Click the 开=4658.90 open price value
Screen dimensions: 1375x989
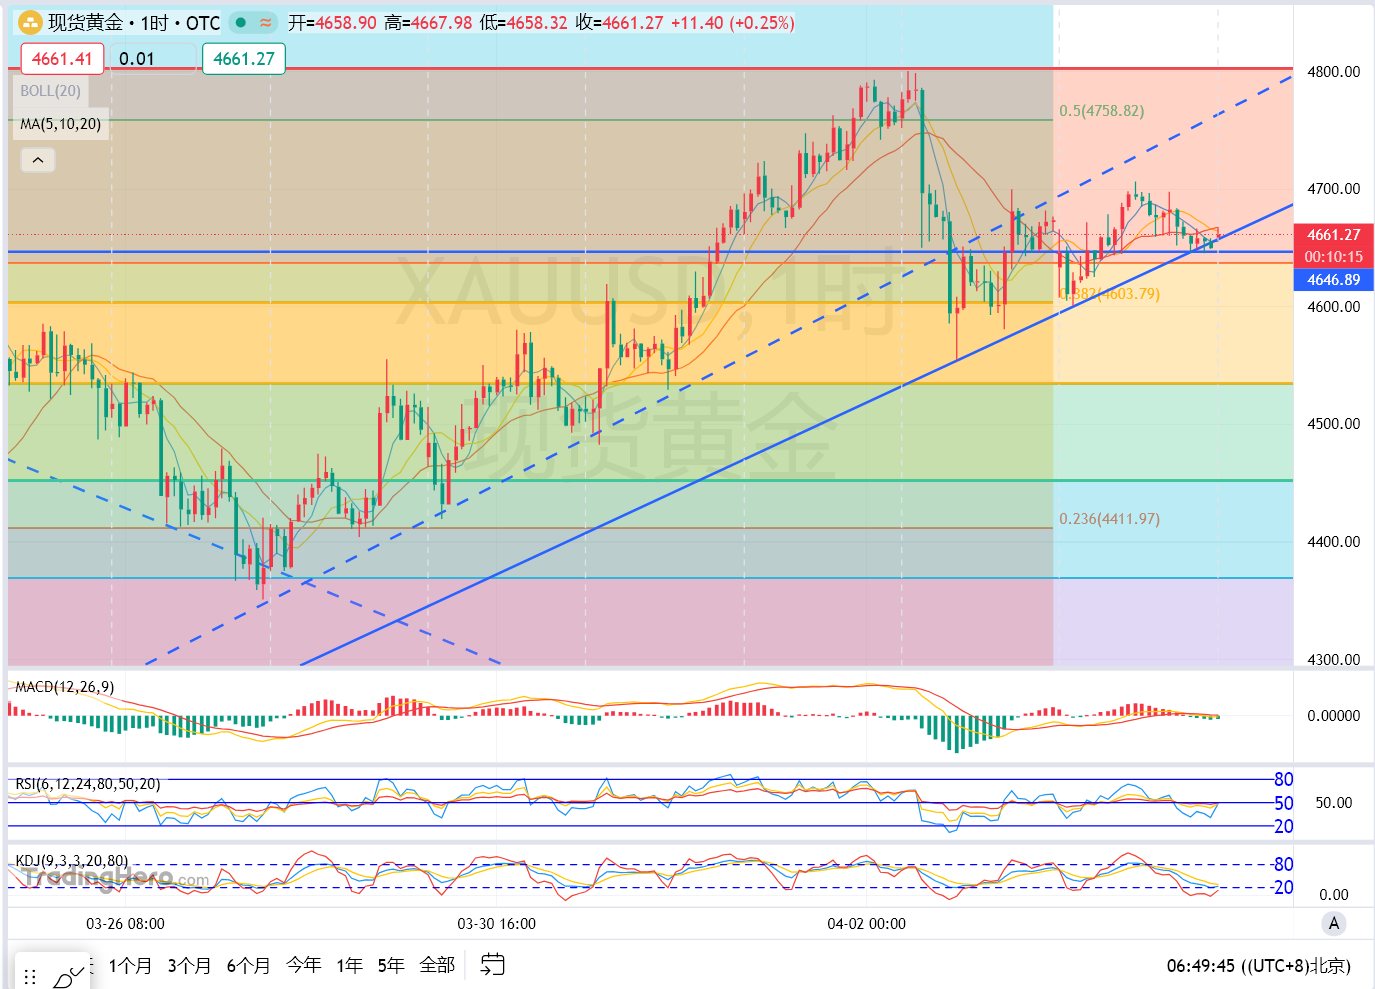coord(333,22)
